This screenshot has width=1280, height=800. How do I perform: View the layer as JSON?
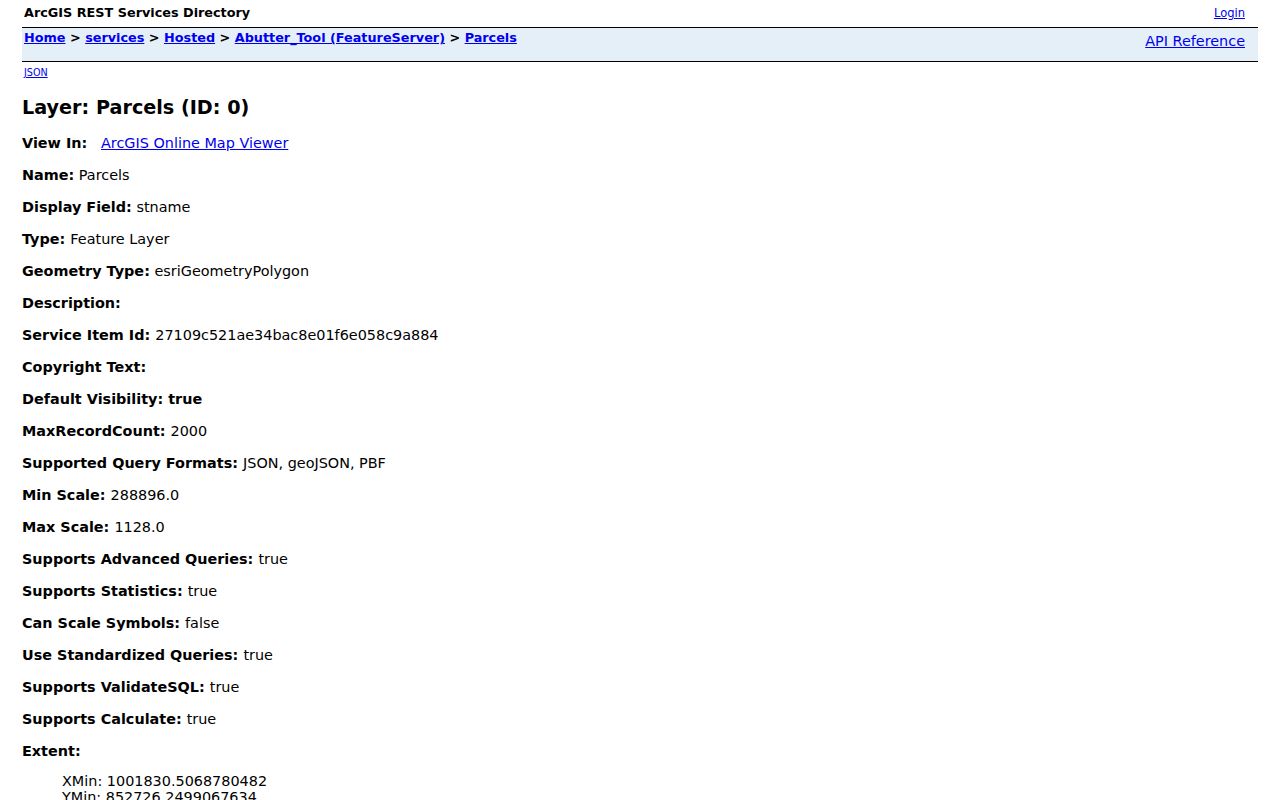(35, 72)
